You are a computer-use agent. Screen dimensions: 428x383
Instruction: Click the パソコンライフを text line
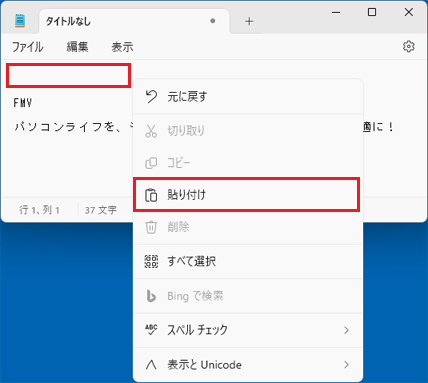pyautogui.click(x=65, y=127)
